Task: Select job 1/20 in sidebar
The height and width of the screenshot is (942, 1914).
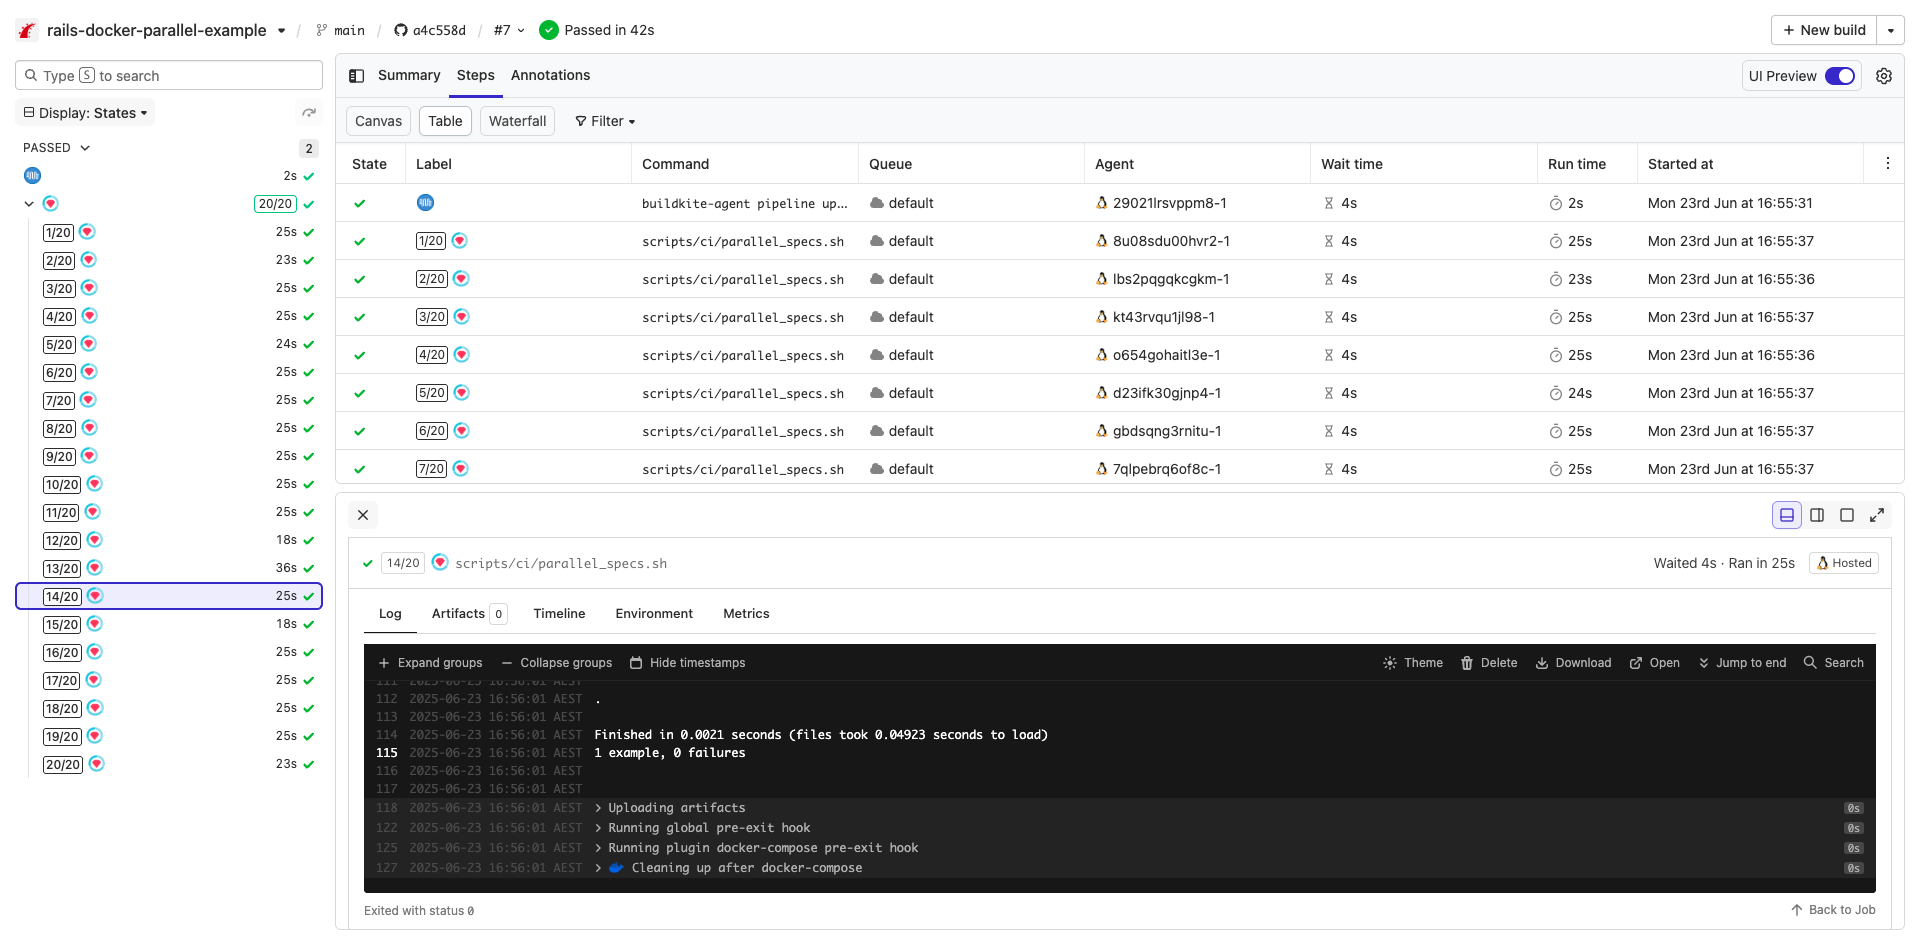Action: (169, 232)
